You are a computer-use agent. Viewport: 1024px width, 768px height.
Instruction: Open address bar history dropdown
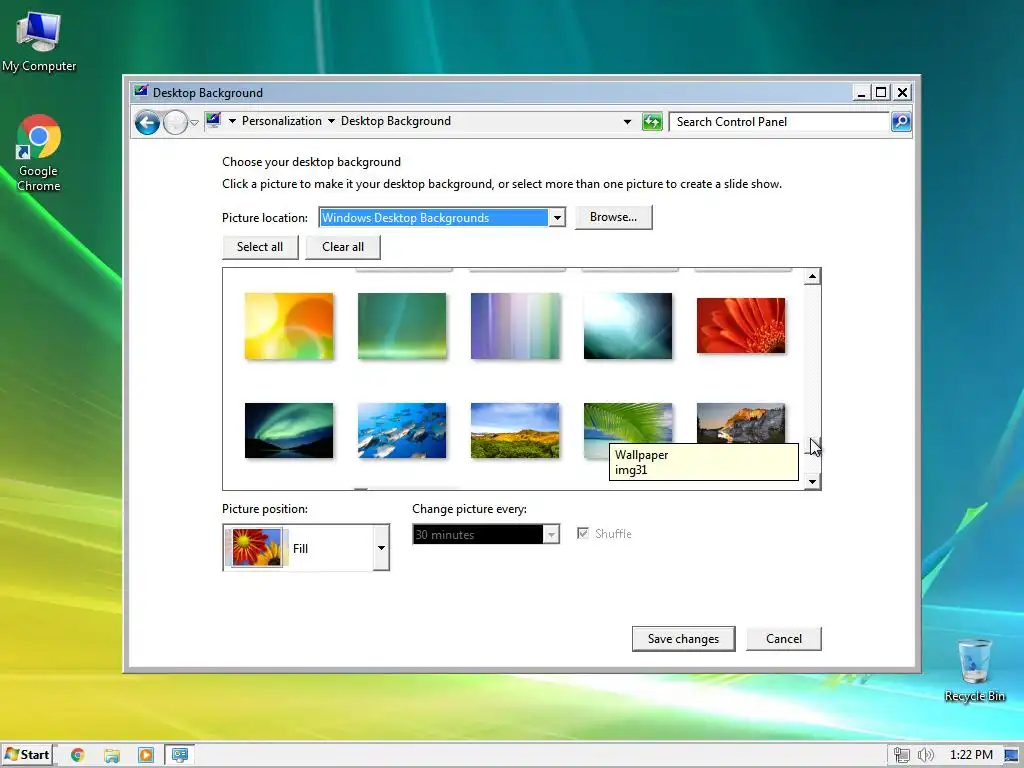(x=628, y=122)
